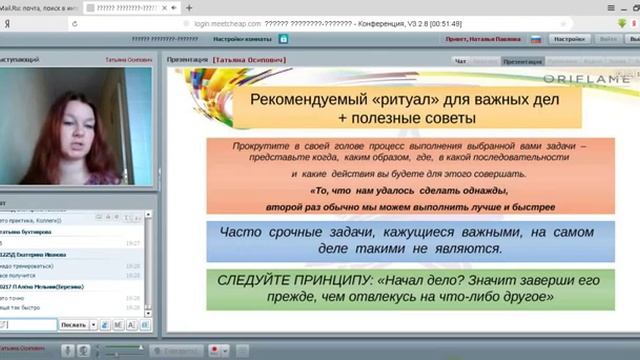Open the browser hamburger menu
640x360 pixels.
(x=611, y=8)
